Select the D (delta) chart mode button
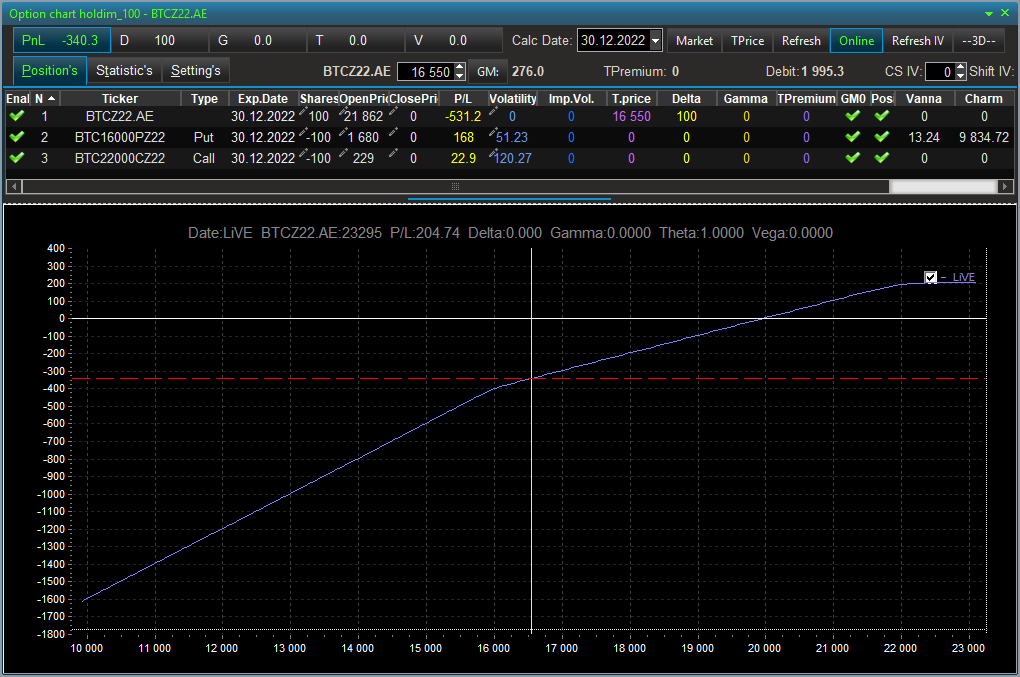1020x677 pixels. tap(160, 40)
